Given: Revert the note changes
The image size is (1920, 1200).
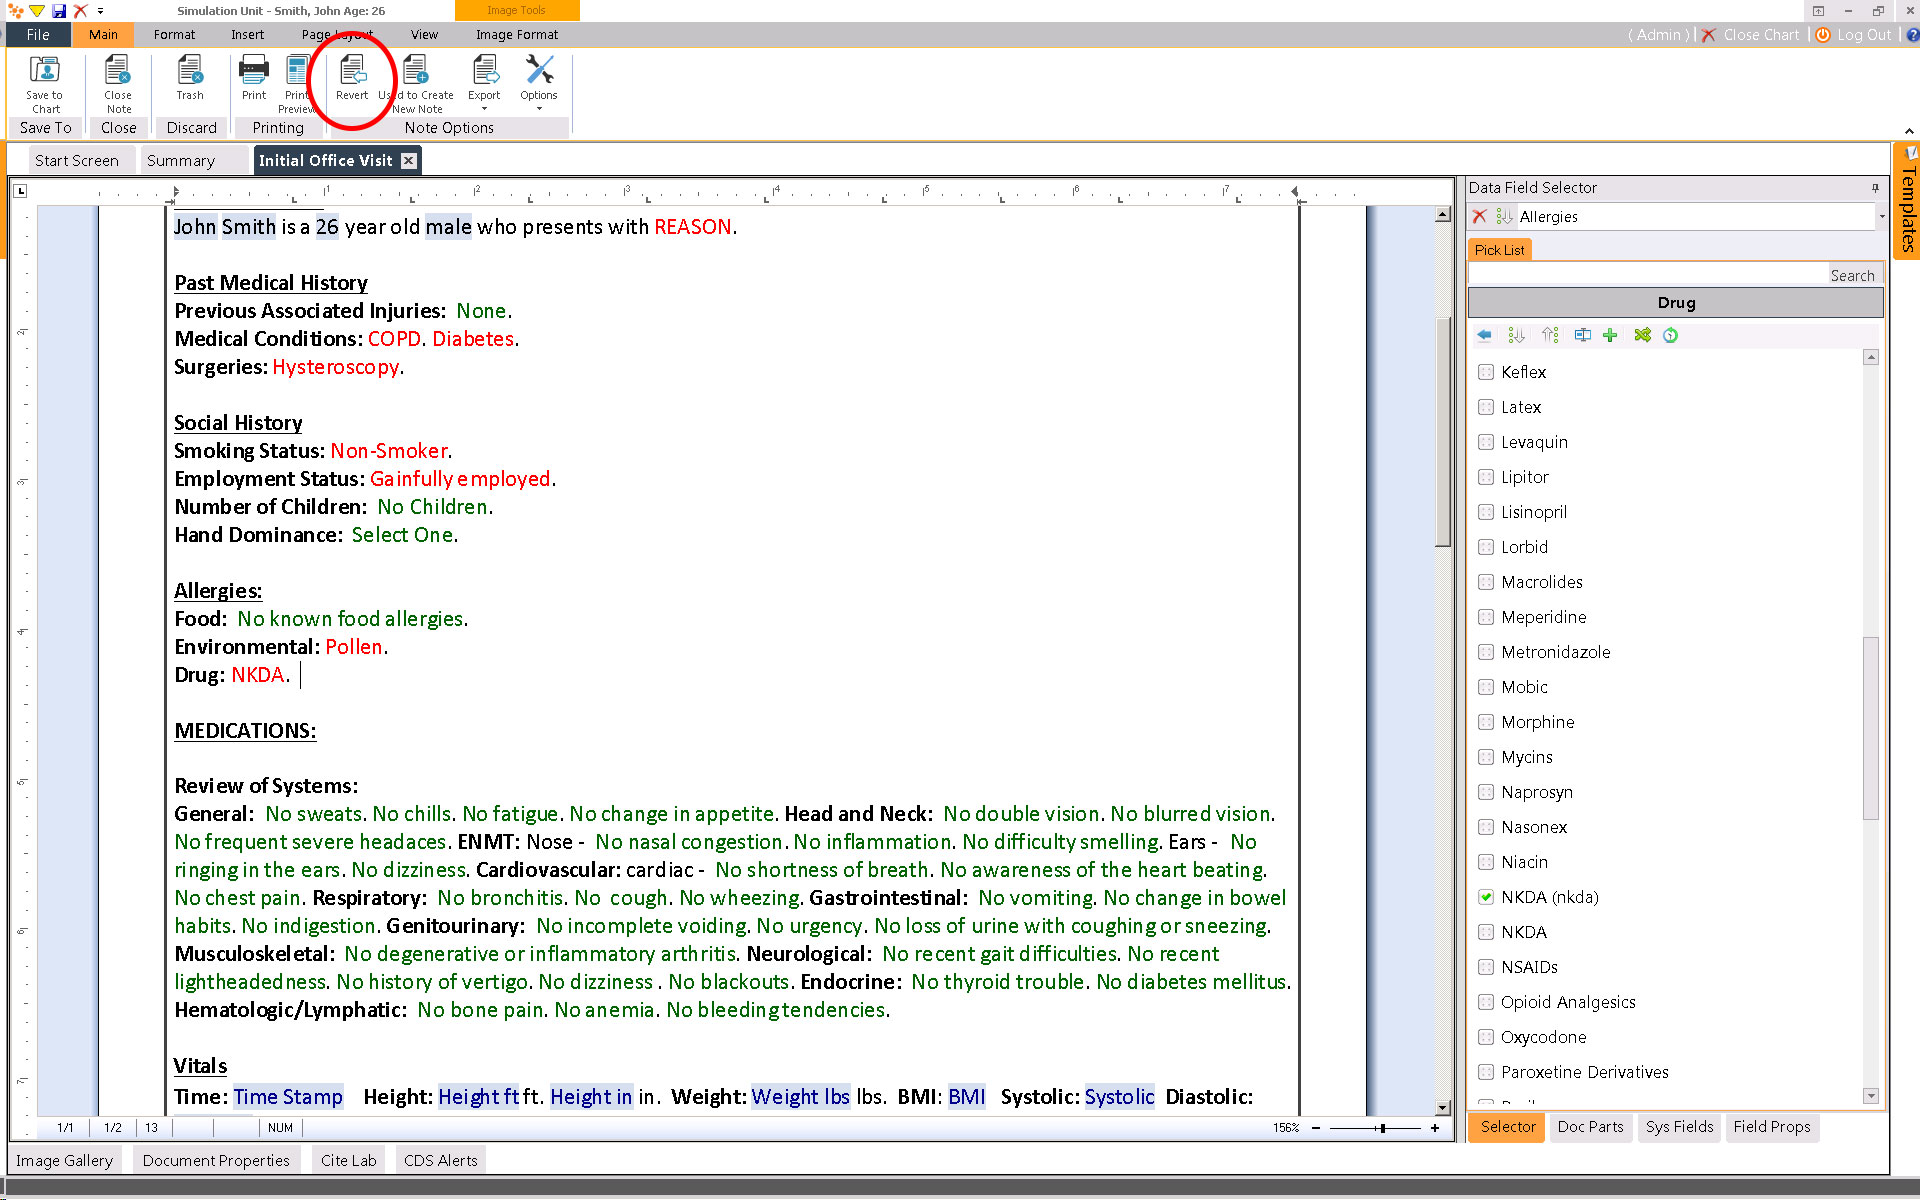Looking at the screenshot, I should coord(352,78).
